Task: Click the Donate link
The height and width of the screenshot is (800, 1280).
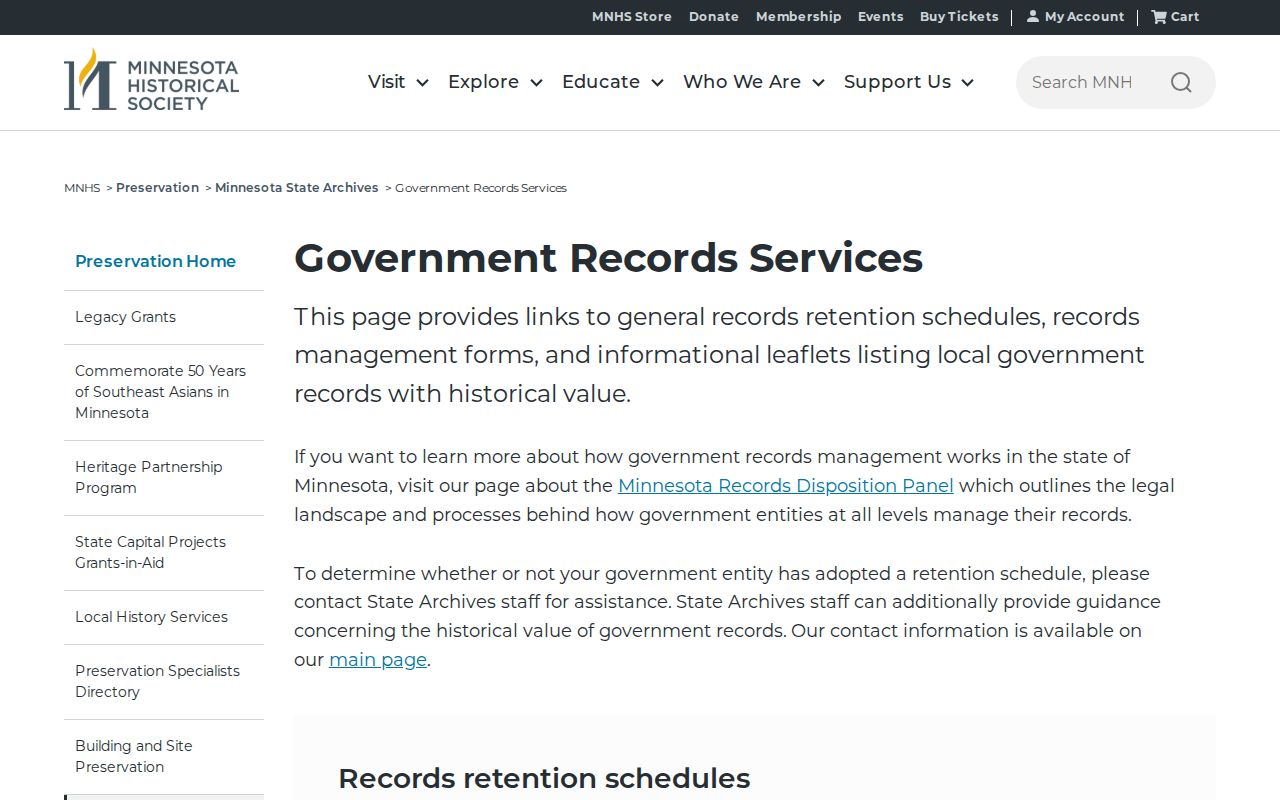Action: point(714,16)
